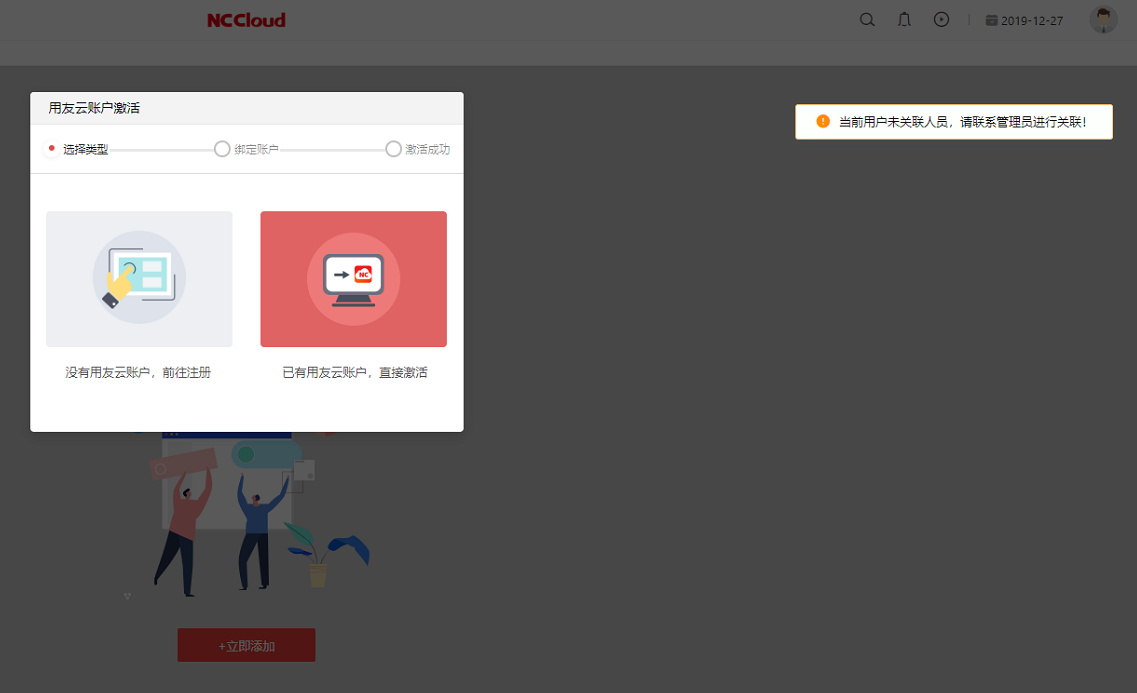This screenshot has height=693, width=1137.
Task: Open the notifications bell icon
Action: pyautogui.click(x=904, y=20)
